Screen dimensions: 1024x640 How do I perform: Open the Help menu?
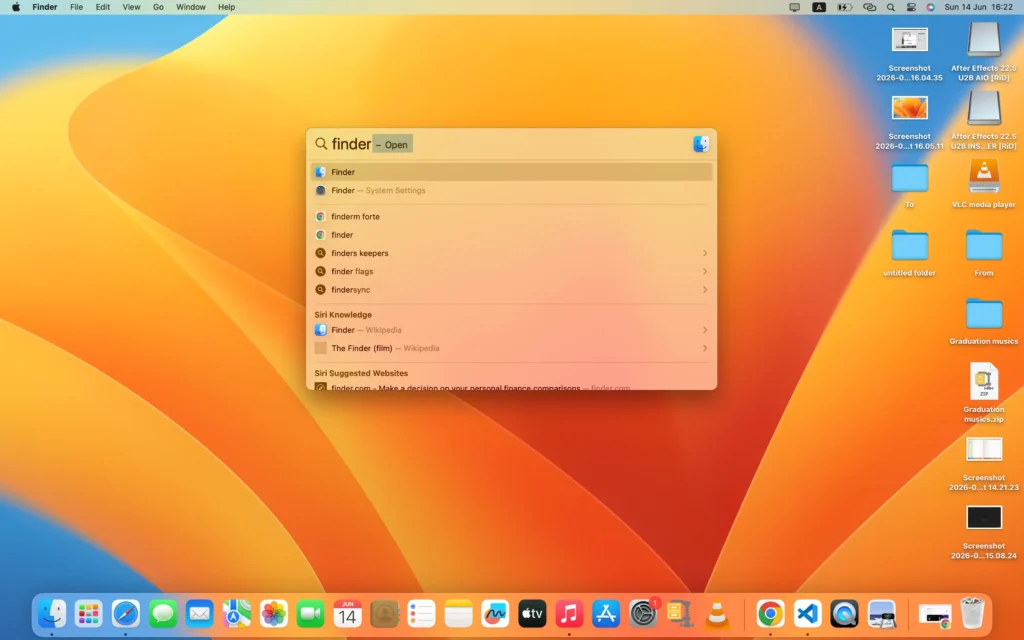point(227,7)
